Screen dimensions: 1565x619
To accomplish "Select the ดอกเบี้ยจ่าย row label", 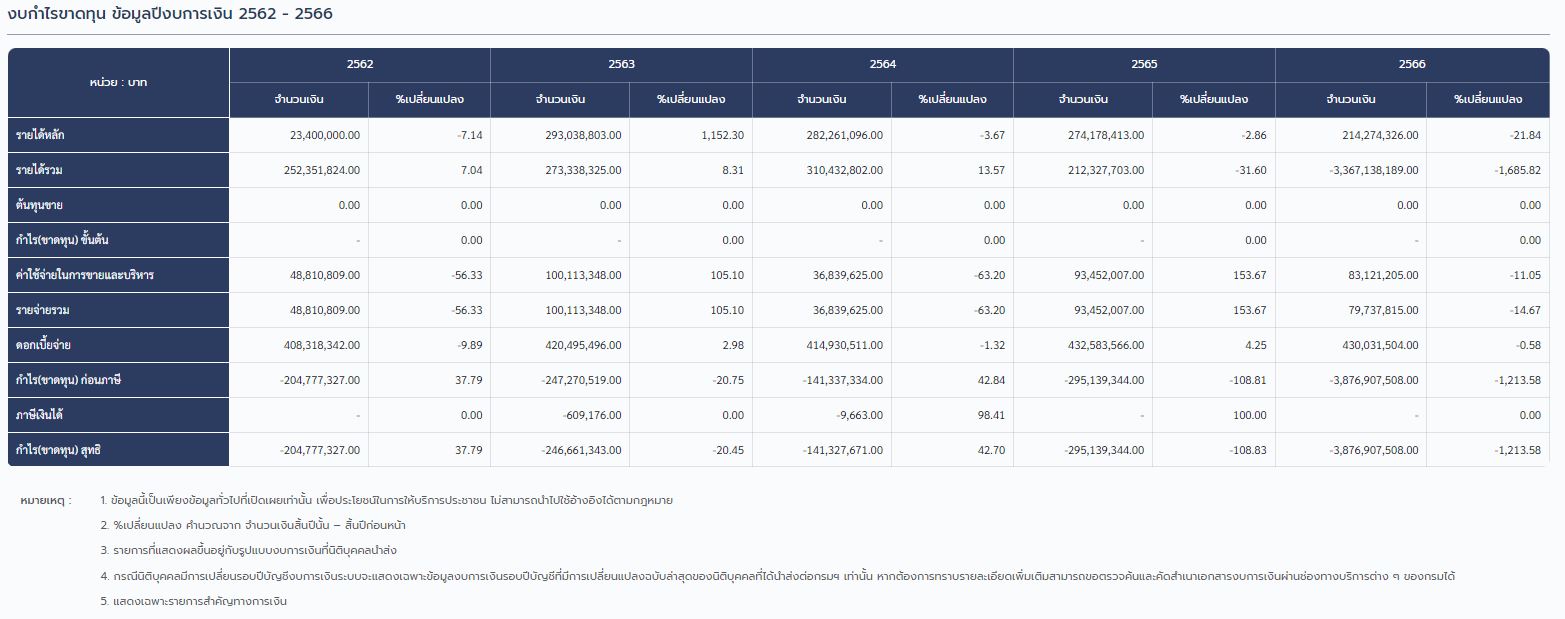I will click(43, 345).
